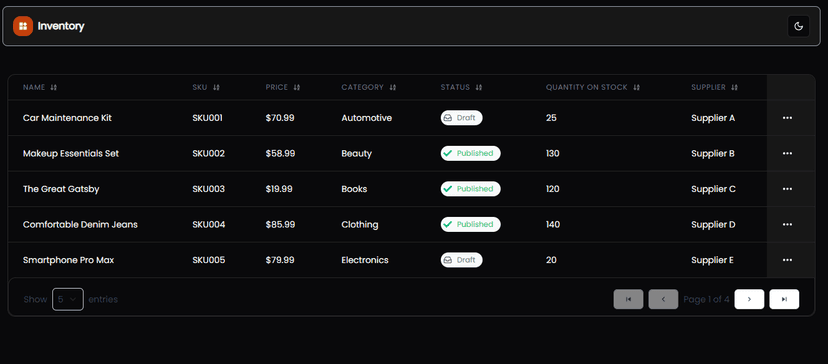Screen dimensions: 828x364
Task: Click the Supplier E cell
Action: pos(713,260)
